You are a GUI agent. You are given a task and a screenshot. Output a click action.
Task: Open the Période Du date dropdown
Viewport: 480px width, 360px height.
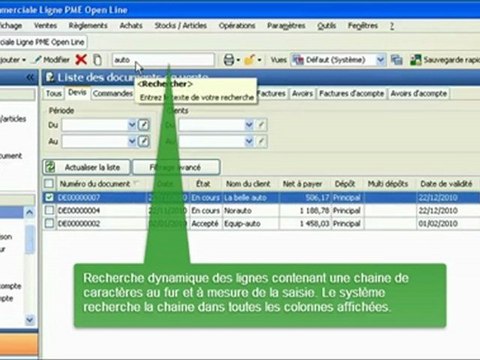(x=132, y=125)
